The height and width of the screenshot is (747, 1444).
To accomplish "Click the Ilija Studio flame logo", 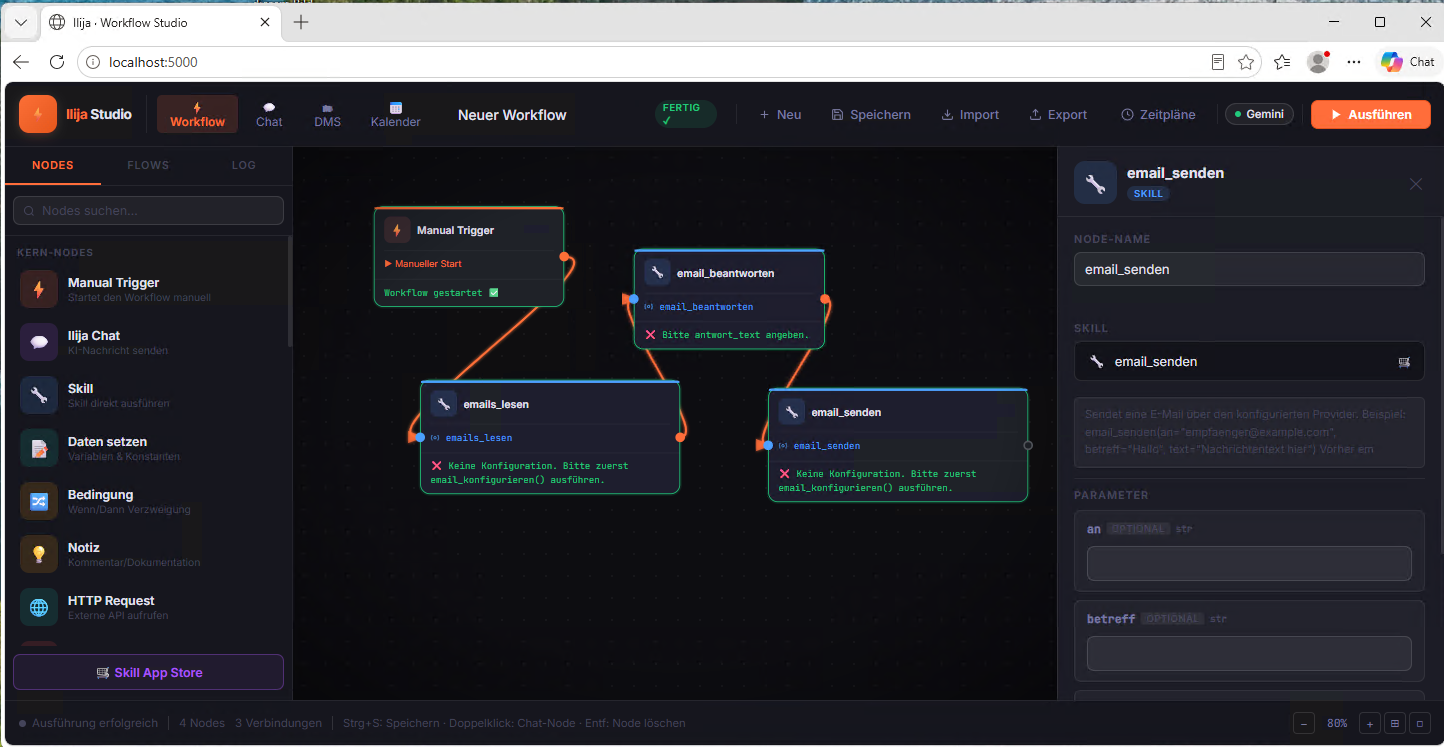I will pyautogui.click(x=38, y=114).
